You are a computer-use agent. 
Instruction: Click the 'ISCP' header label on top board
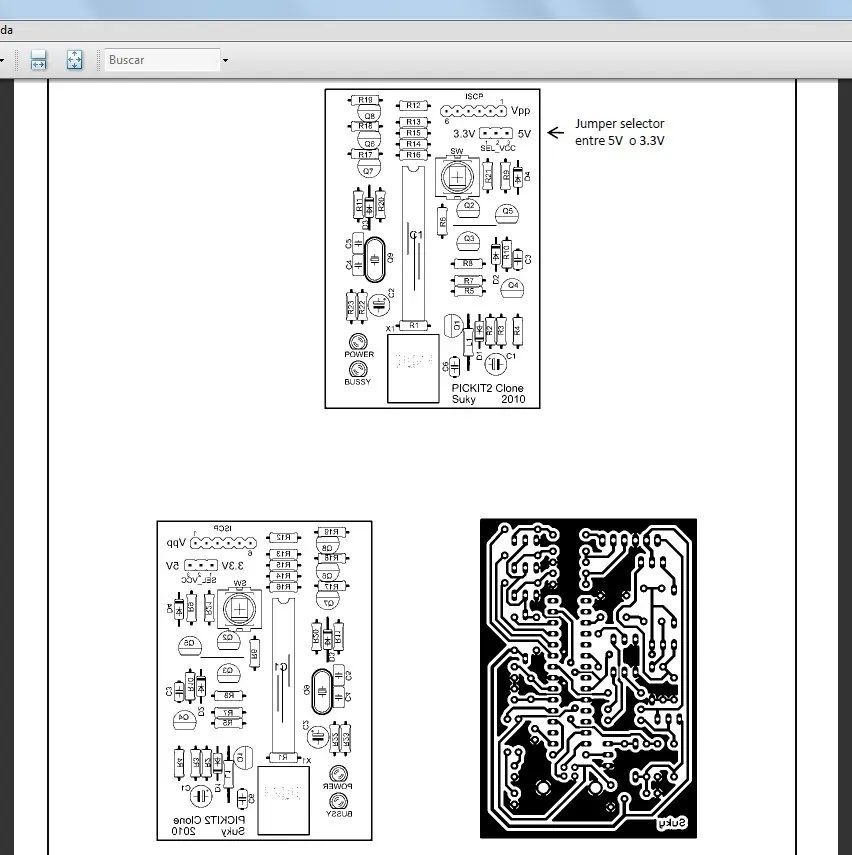[474, 97]
